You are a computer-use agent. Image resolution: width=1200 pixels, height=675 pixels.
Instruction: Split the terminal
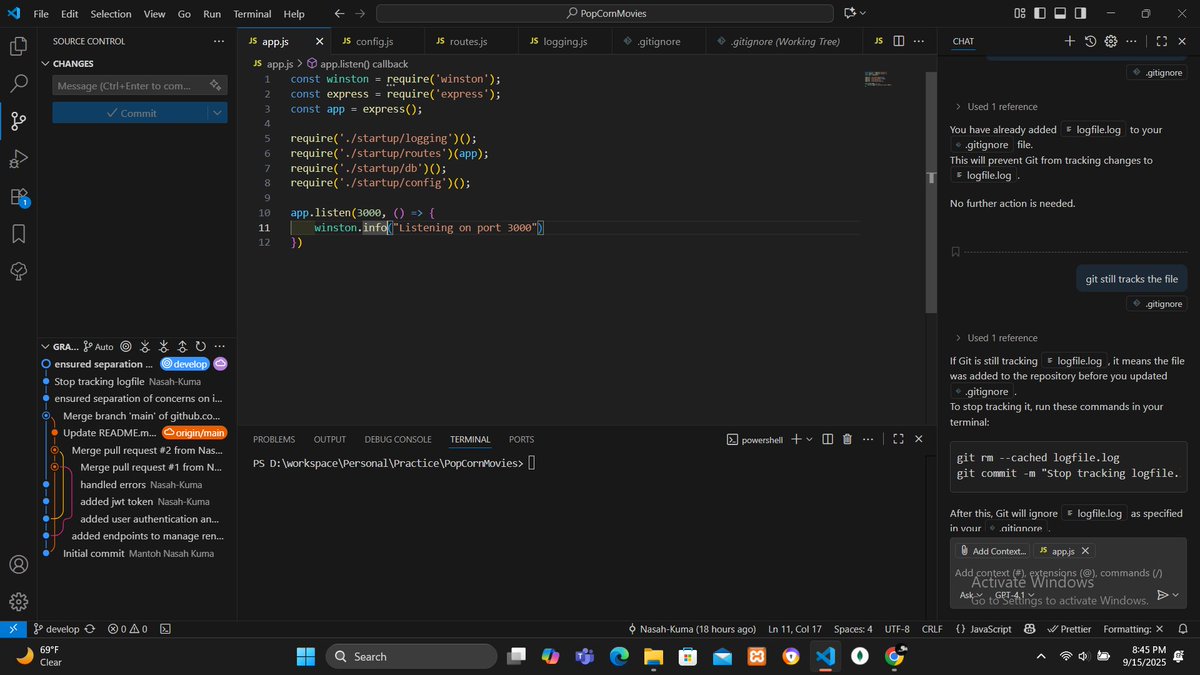tap(827, 439)
